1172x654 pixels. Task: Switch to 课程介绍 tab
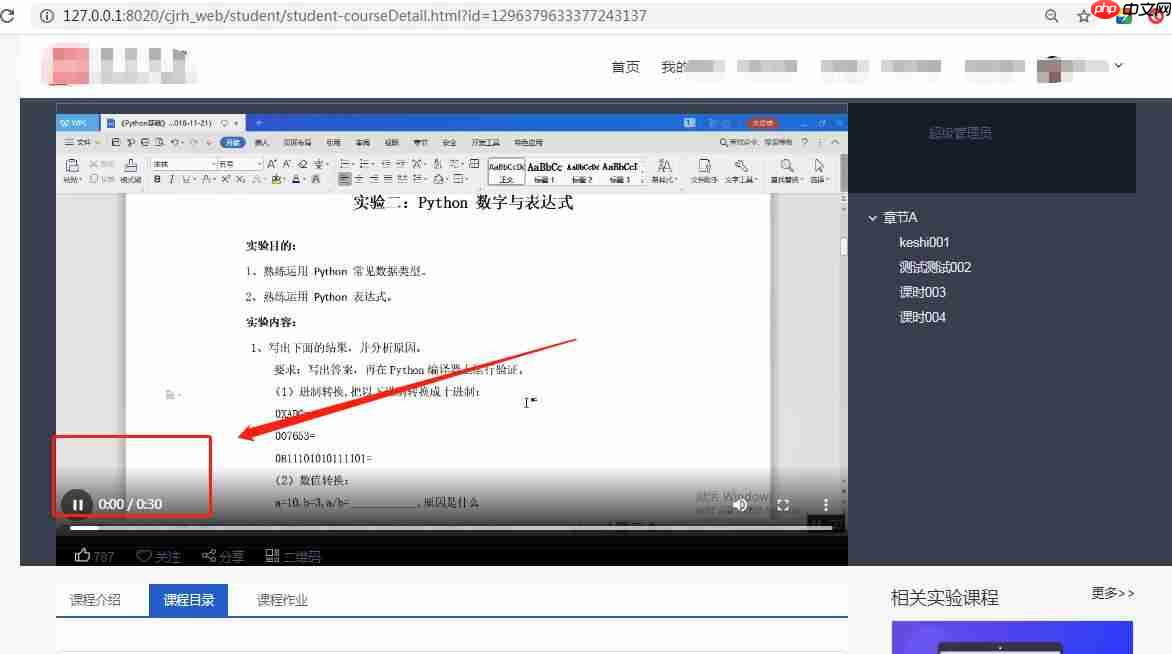(95, 600)
